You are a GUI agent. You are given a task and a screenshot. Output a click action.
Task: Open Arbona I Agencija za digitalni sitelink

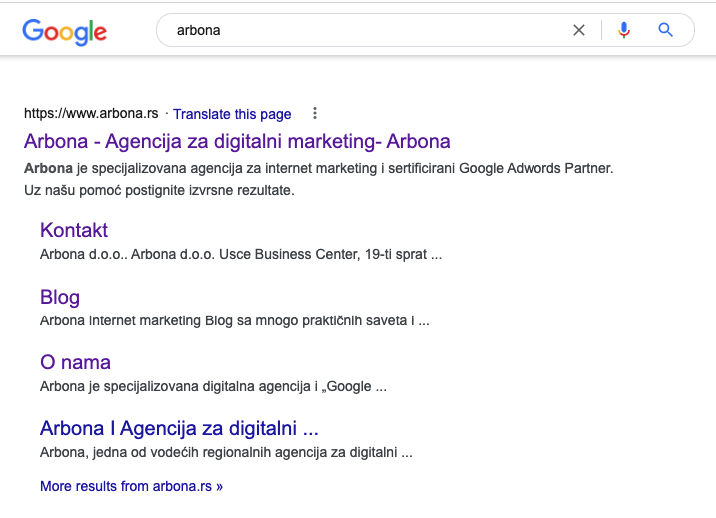pos(179,428)
